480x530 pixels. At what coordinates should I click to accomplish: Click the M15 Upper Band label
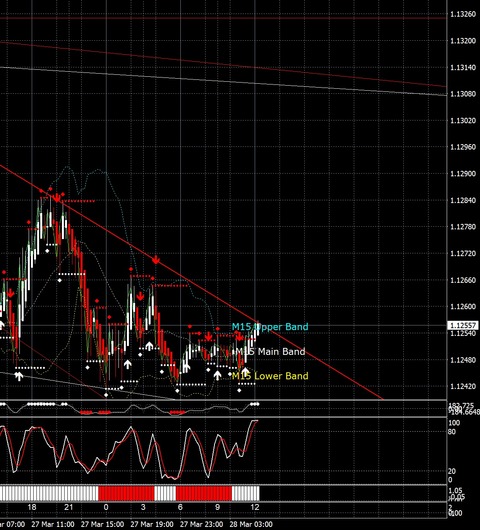pyautogui.click(x=270, y=327)
